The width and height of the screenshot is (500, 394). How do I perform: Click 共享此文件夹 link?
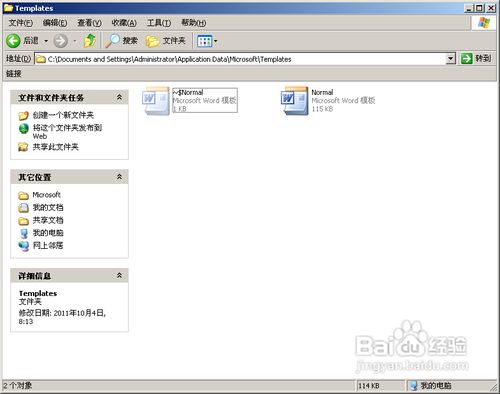point(55,147)
